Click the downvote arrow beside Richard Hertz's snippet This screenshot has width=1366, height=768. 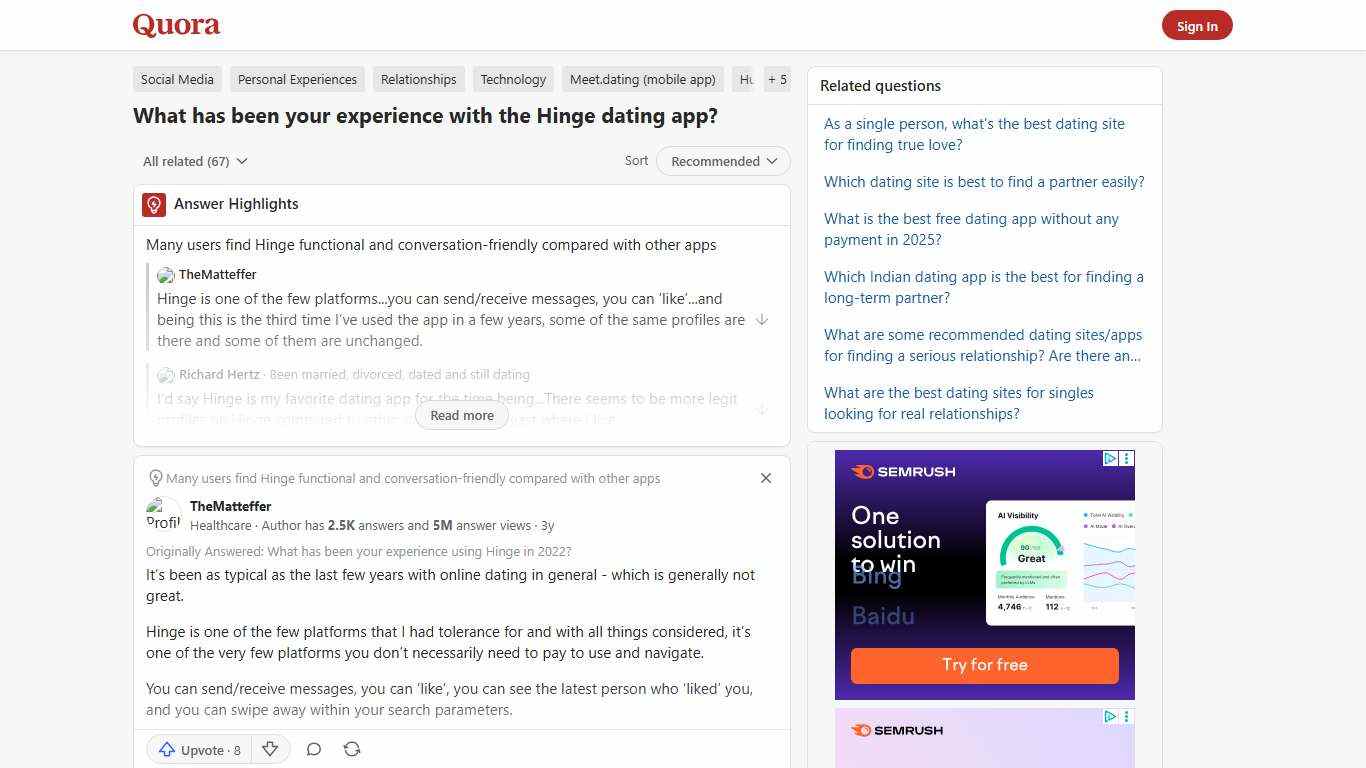point(762,408)
